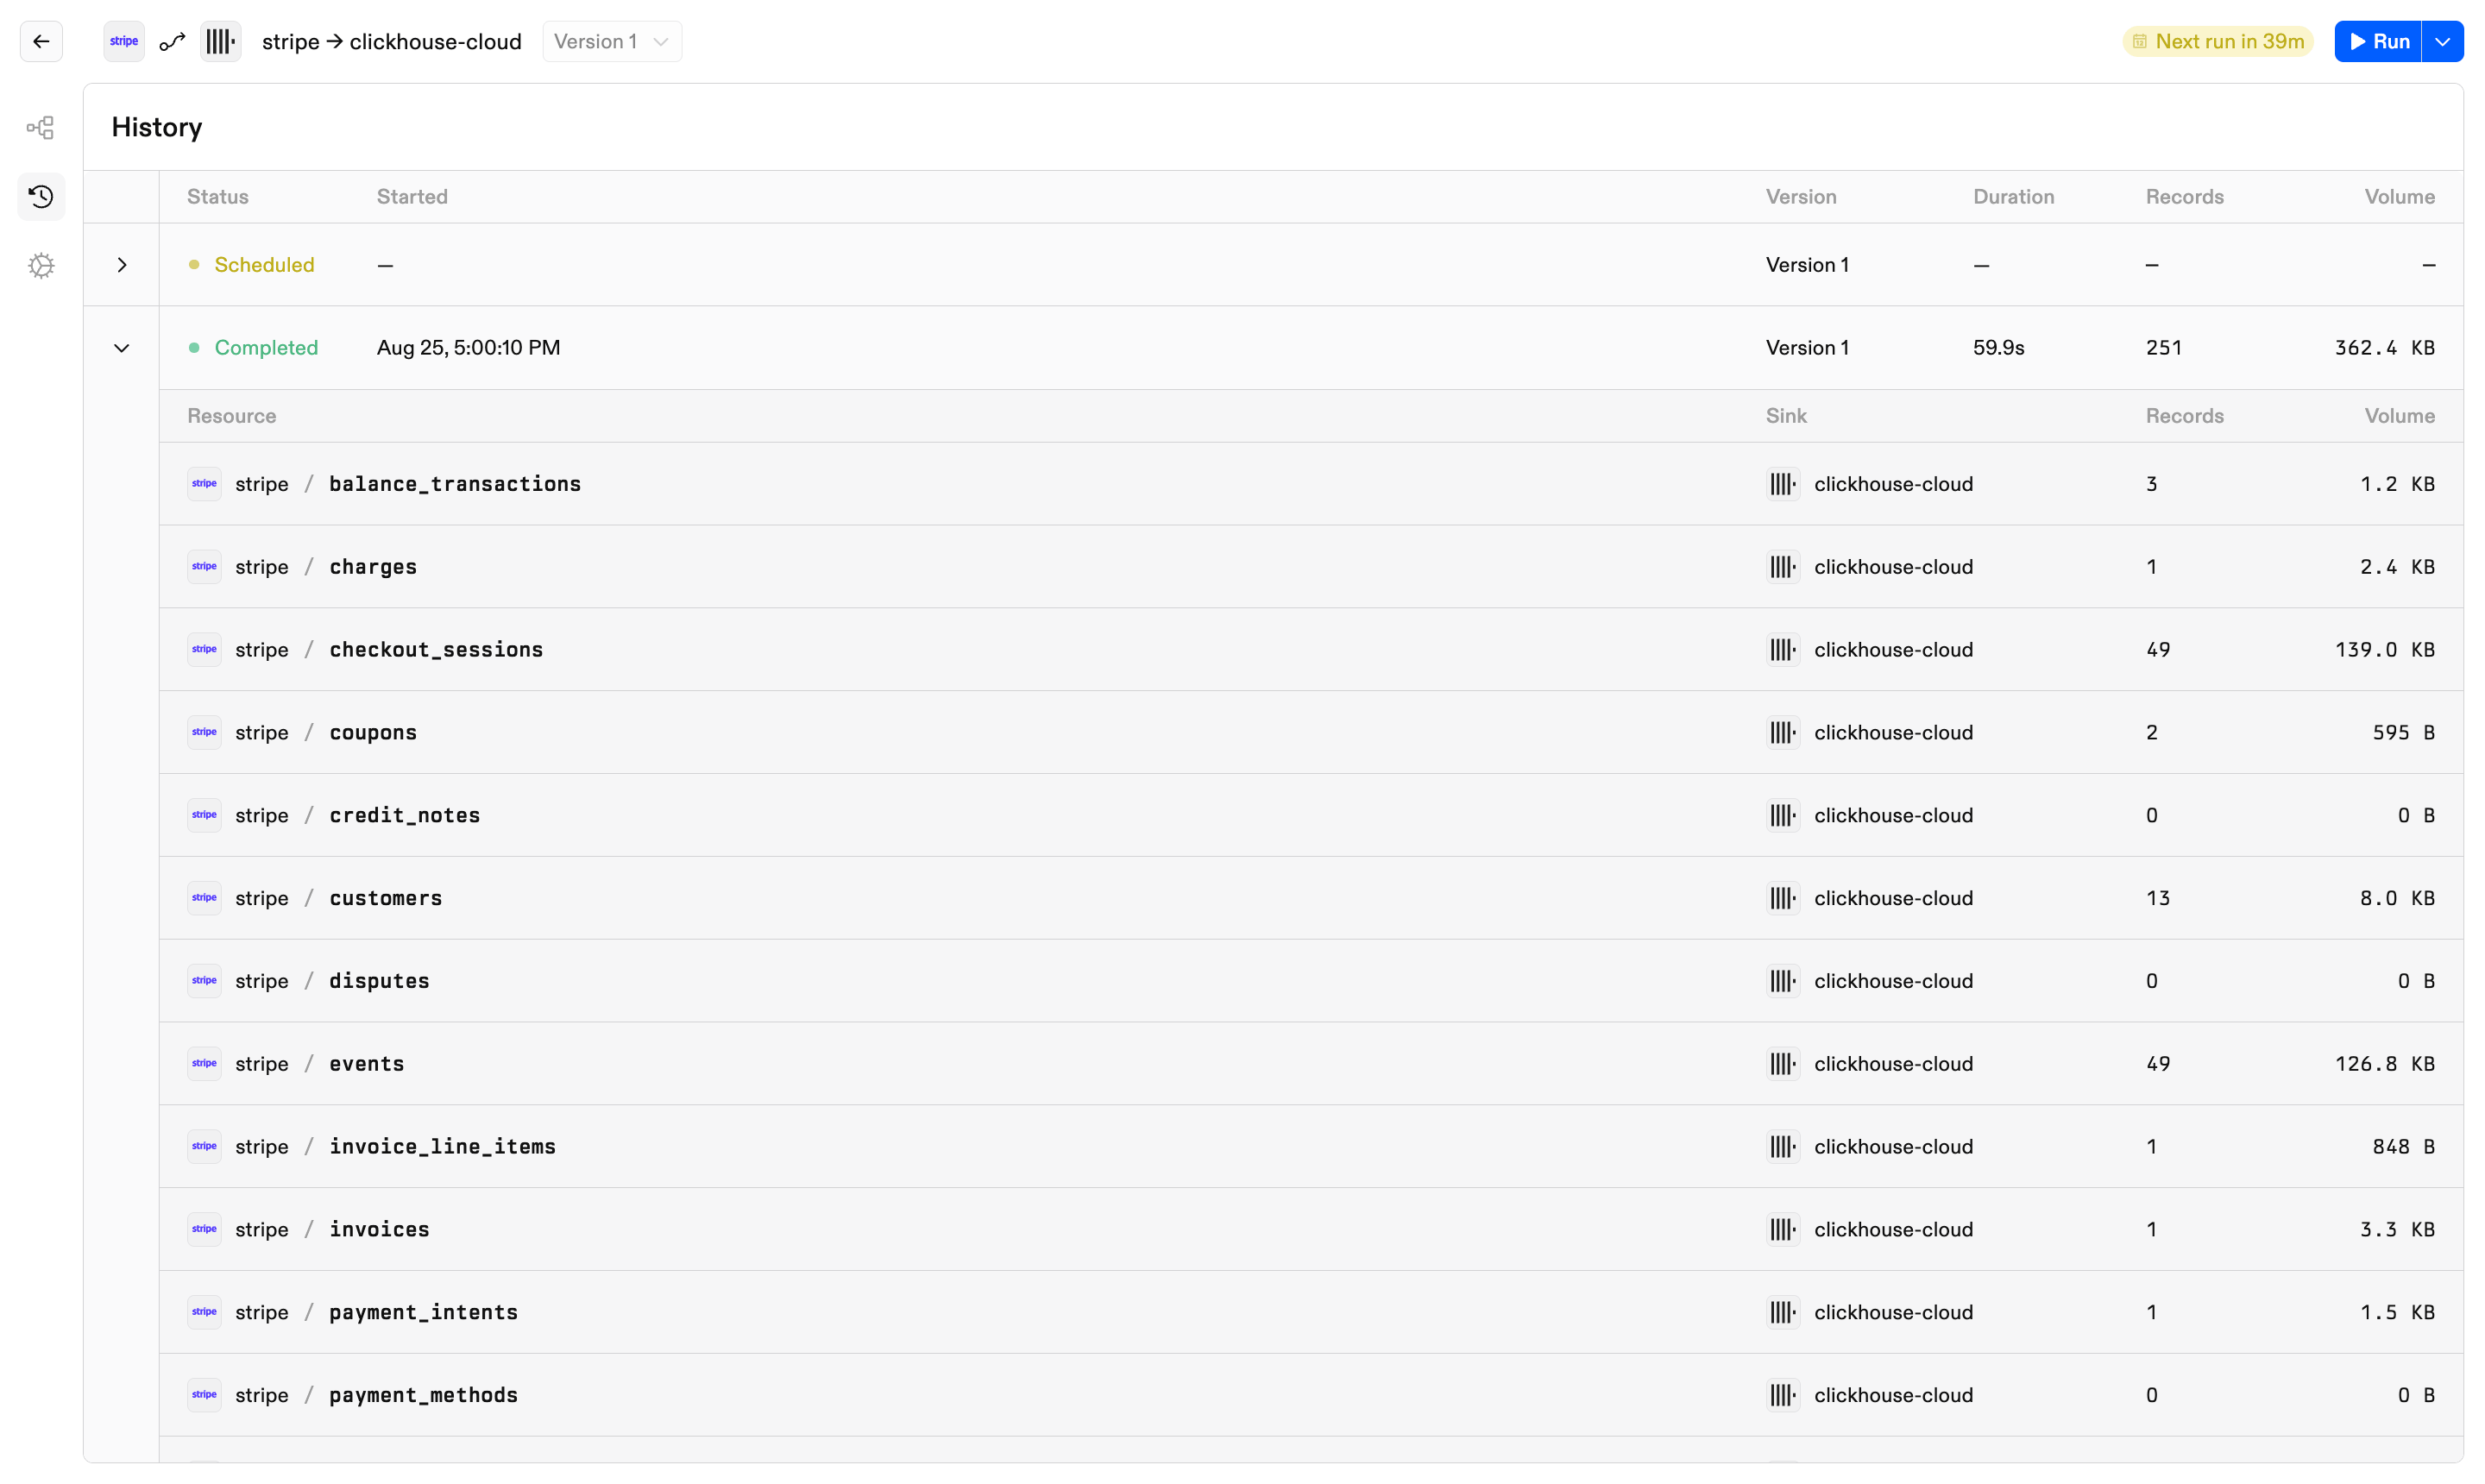This screenshot has height=1484, width=2485.
Task: Click Stripe icon on disputes row
Action: click(x=204, y=981)
